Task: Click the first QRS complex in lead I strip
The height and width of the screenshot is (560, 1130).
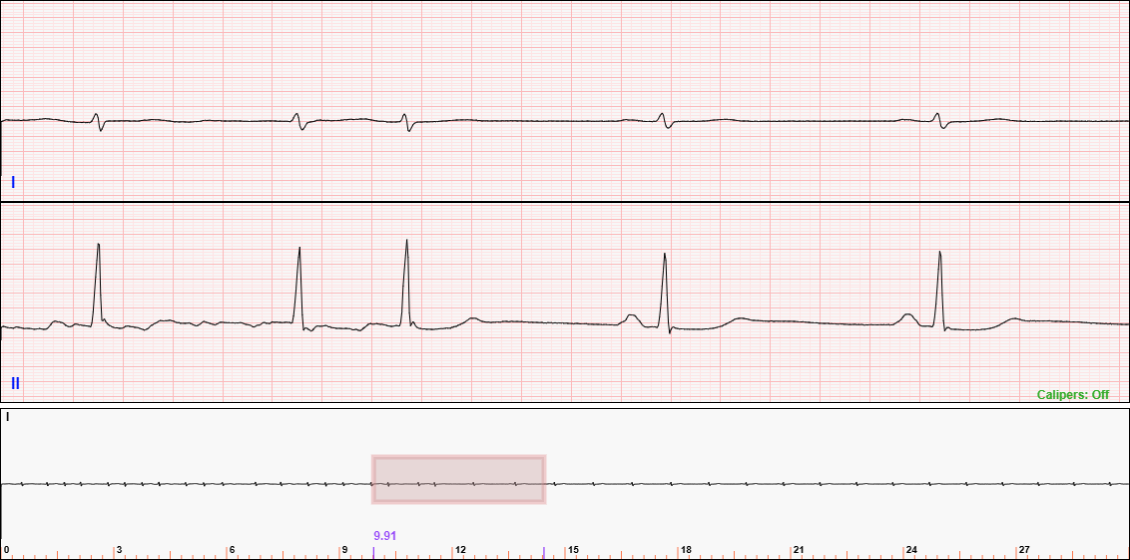Action: [98, 121]
